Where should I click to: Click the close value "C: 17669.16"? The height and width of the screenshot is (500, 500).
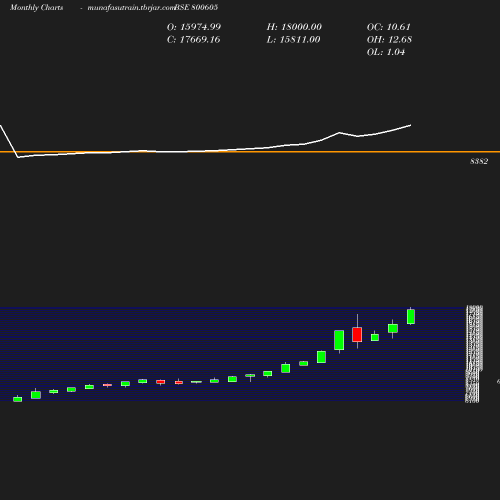[x=193, y=40]
